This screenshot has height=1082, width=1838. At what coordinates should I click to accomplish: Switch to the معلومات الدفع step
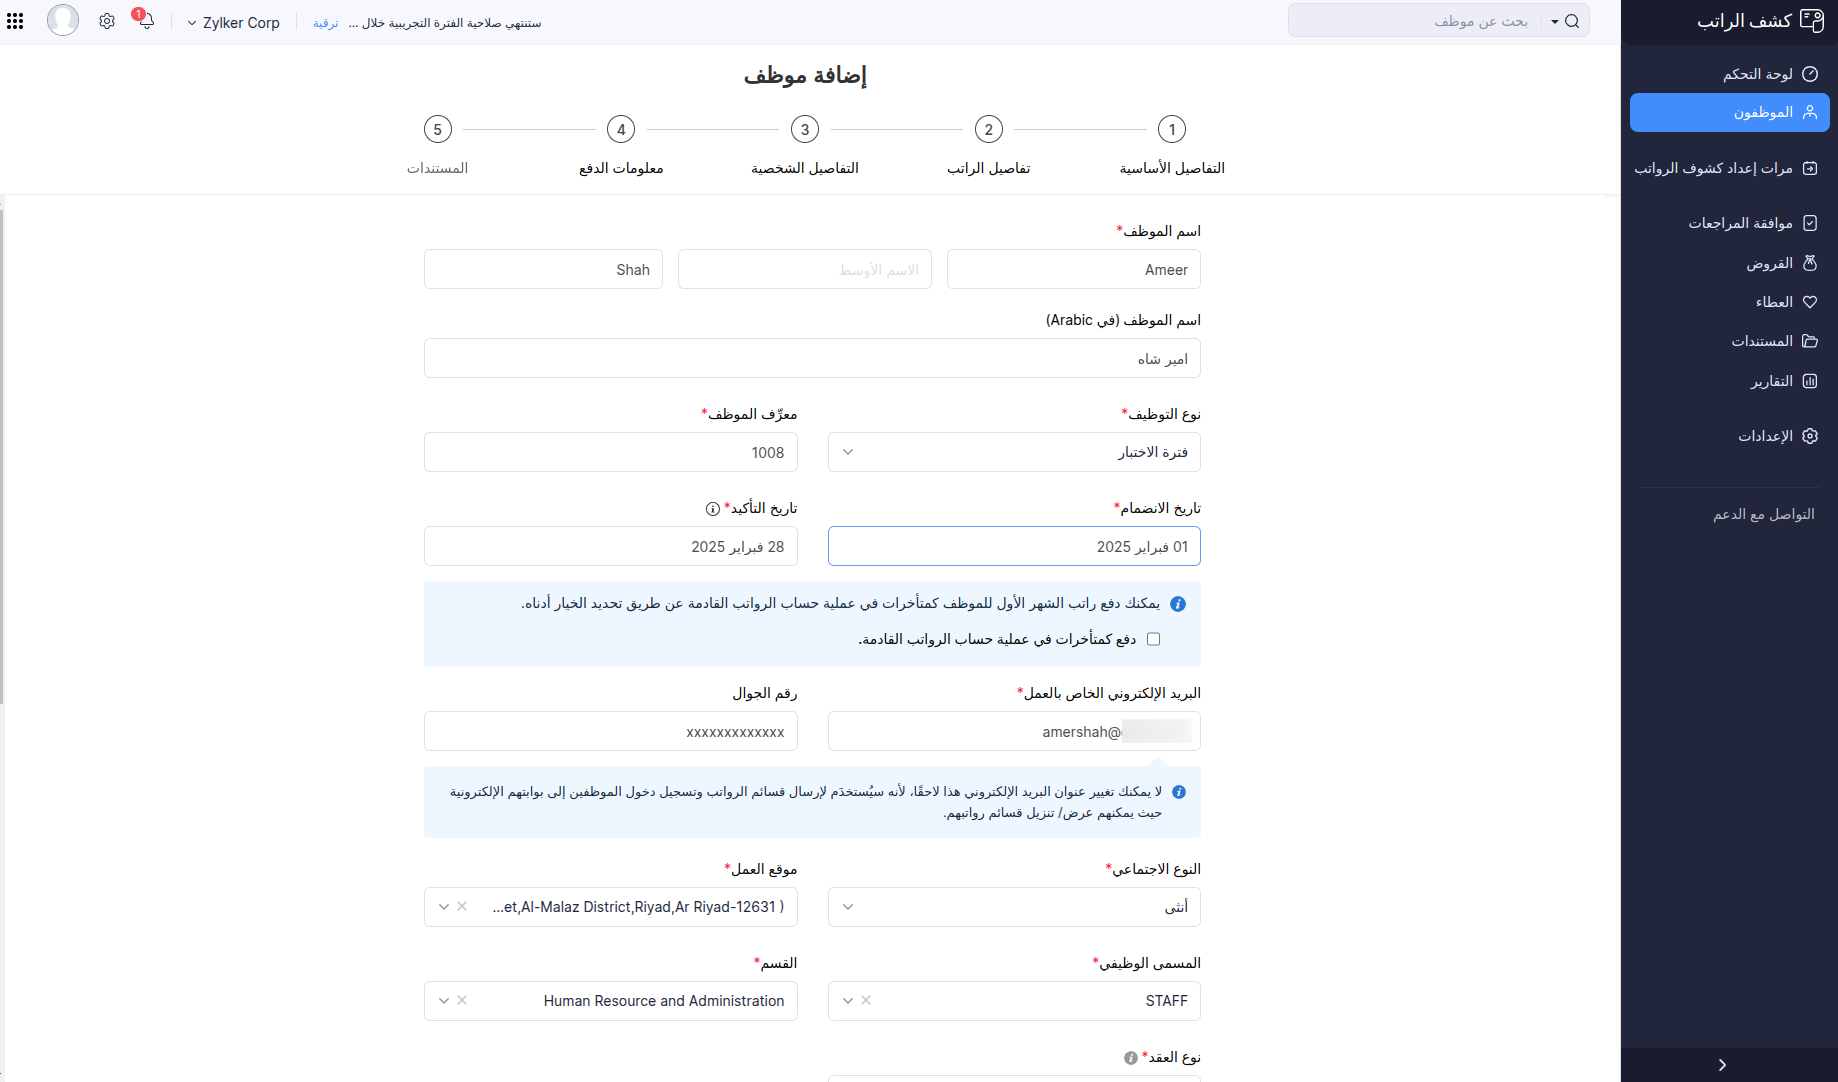pyautogui.click(x=620, y=128)
